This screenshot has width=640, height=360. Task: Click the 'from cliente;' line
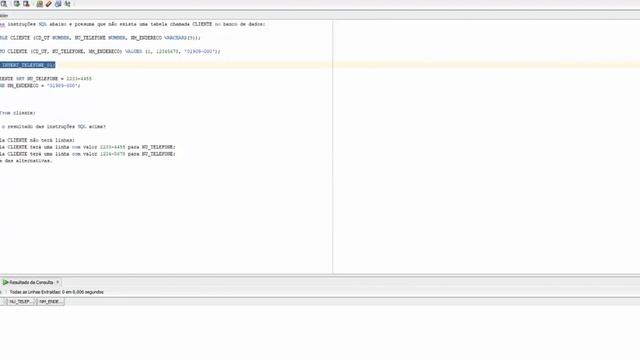pyautogui.click(x=18, y=113)
